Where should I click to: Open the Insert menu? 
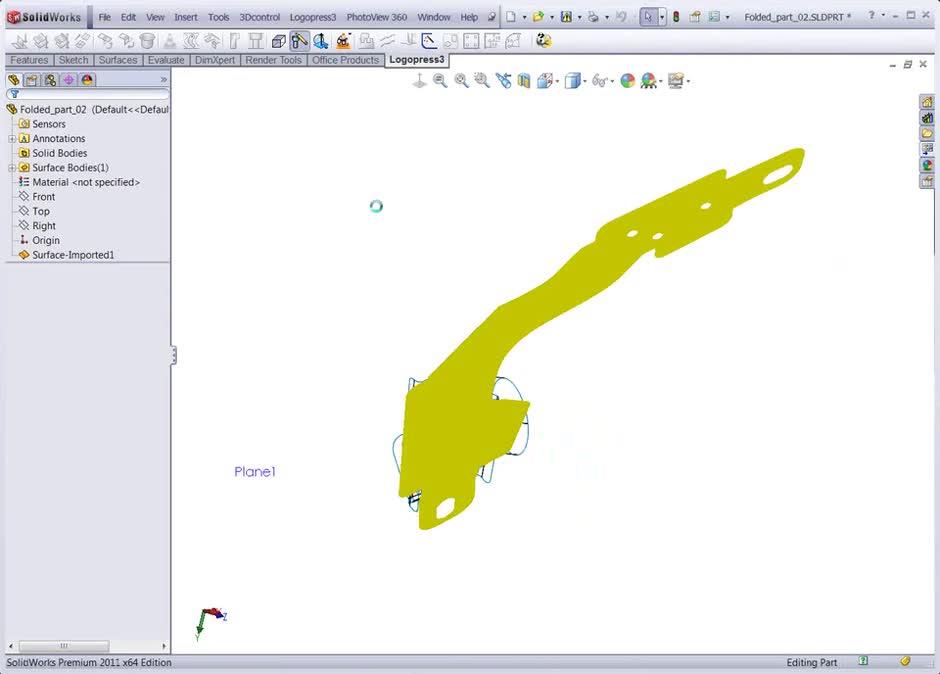pos(188,17)
